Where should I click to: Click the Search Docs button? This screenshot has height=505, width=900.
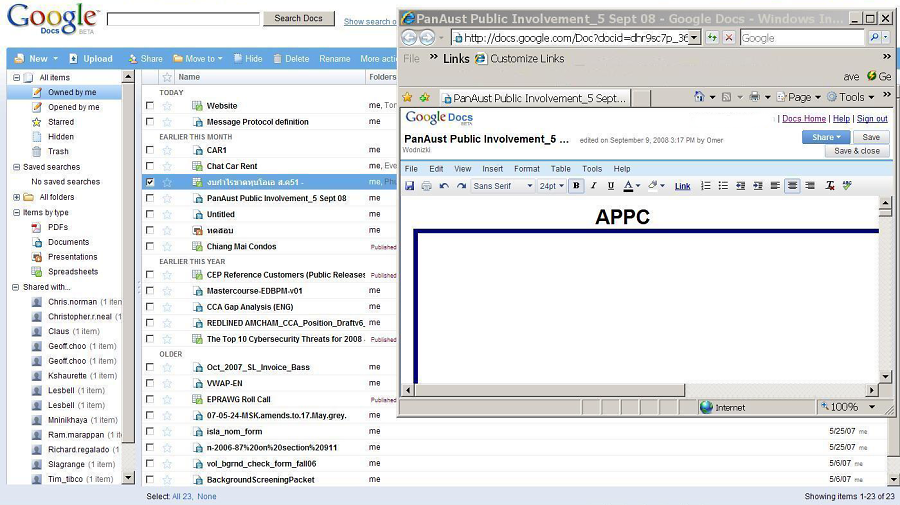298,18
